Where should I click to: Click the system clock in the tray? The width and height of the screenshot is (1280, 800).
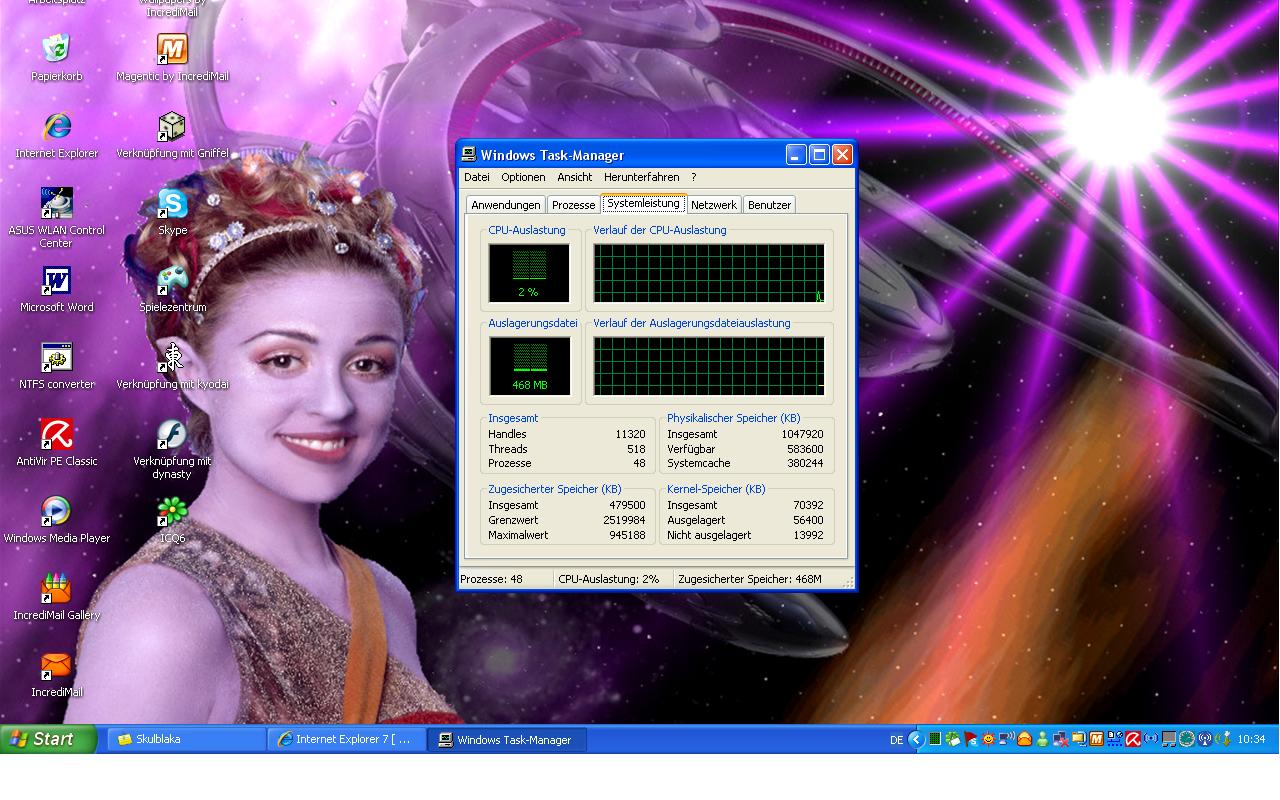pyautogui.click(x=1251, y=740)
